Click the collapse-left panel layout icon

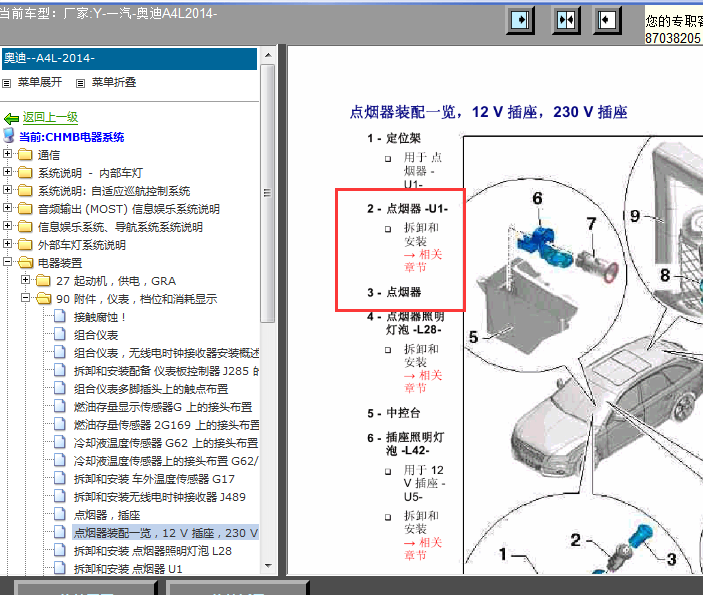coord(607,20)
